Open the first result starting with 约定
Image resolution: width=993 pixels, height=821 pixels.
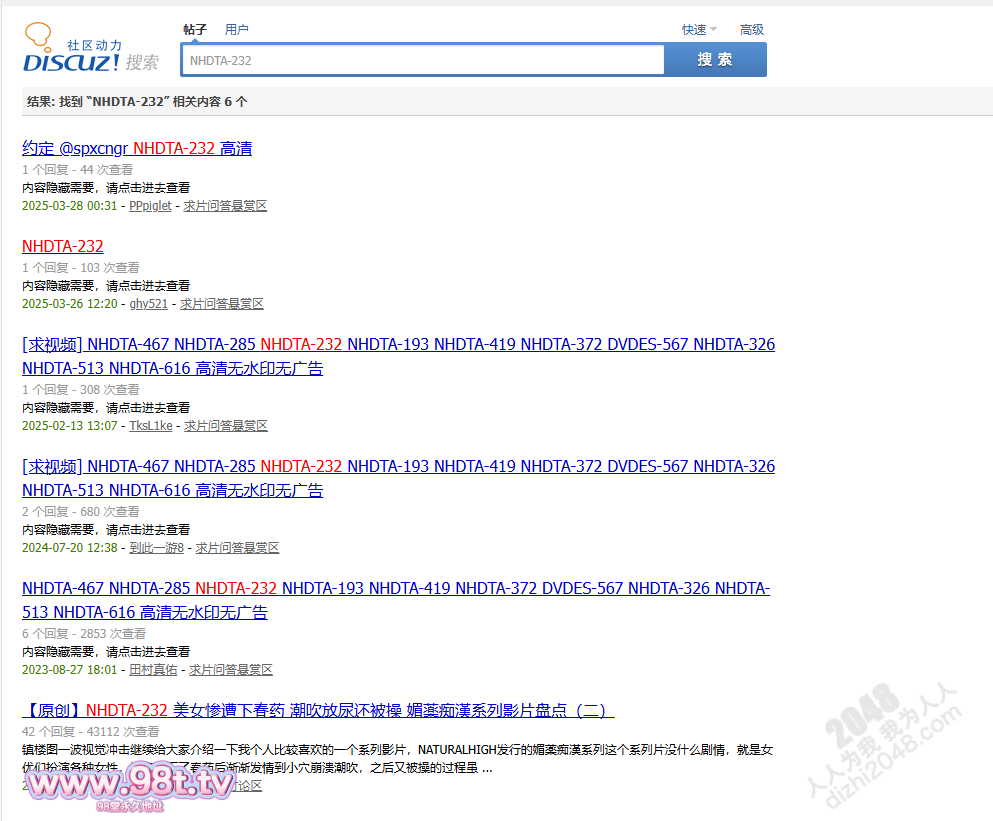(x=137, y=148)
